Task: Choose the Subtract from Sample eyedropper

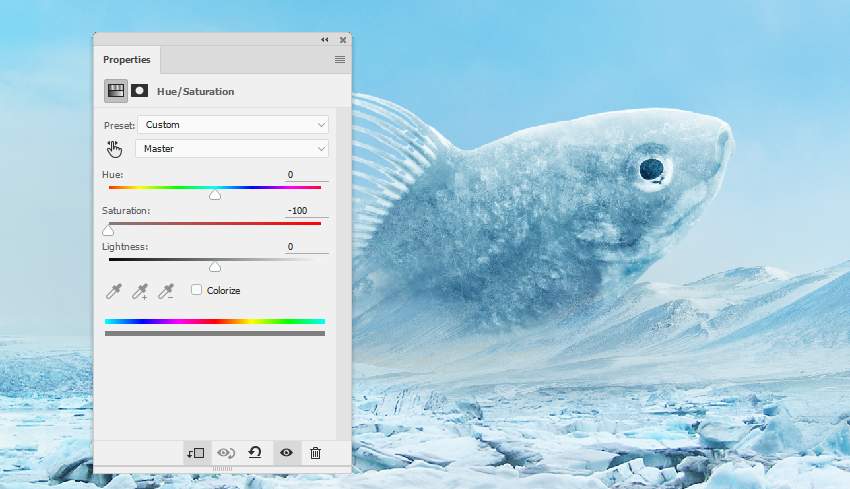Action: click(x=166, y=291)
